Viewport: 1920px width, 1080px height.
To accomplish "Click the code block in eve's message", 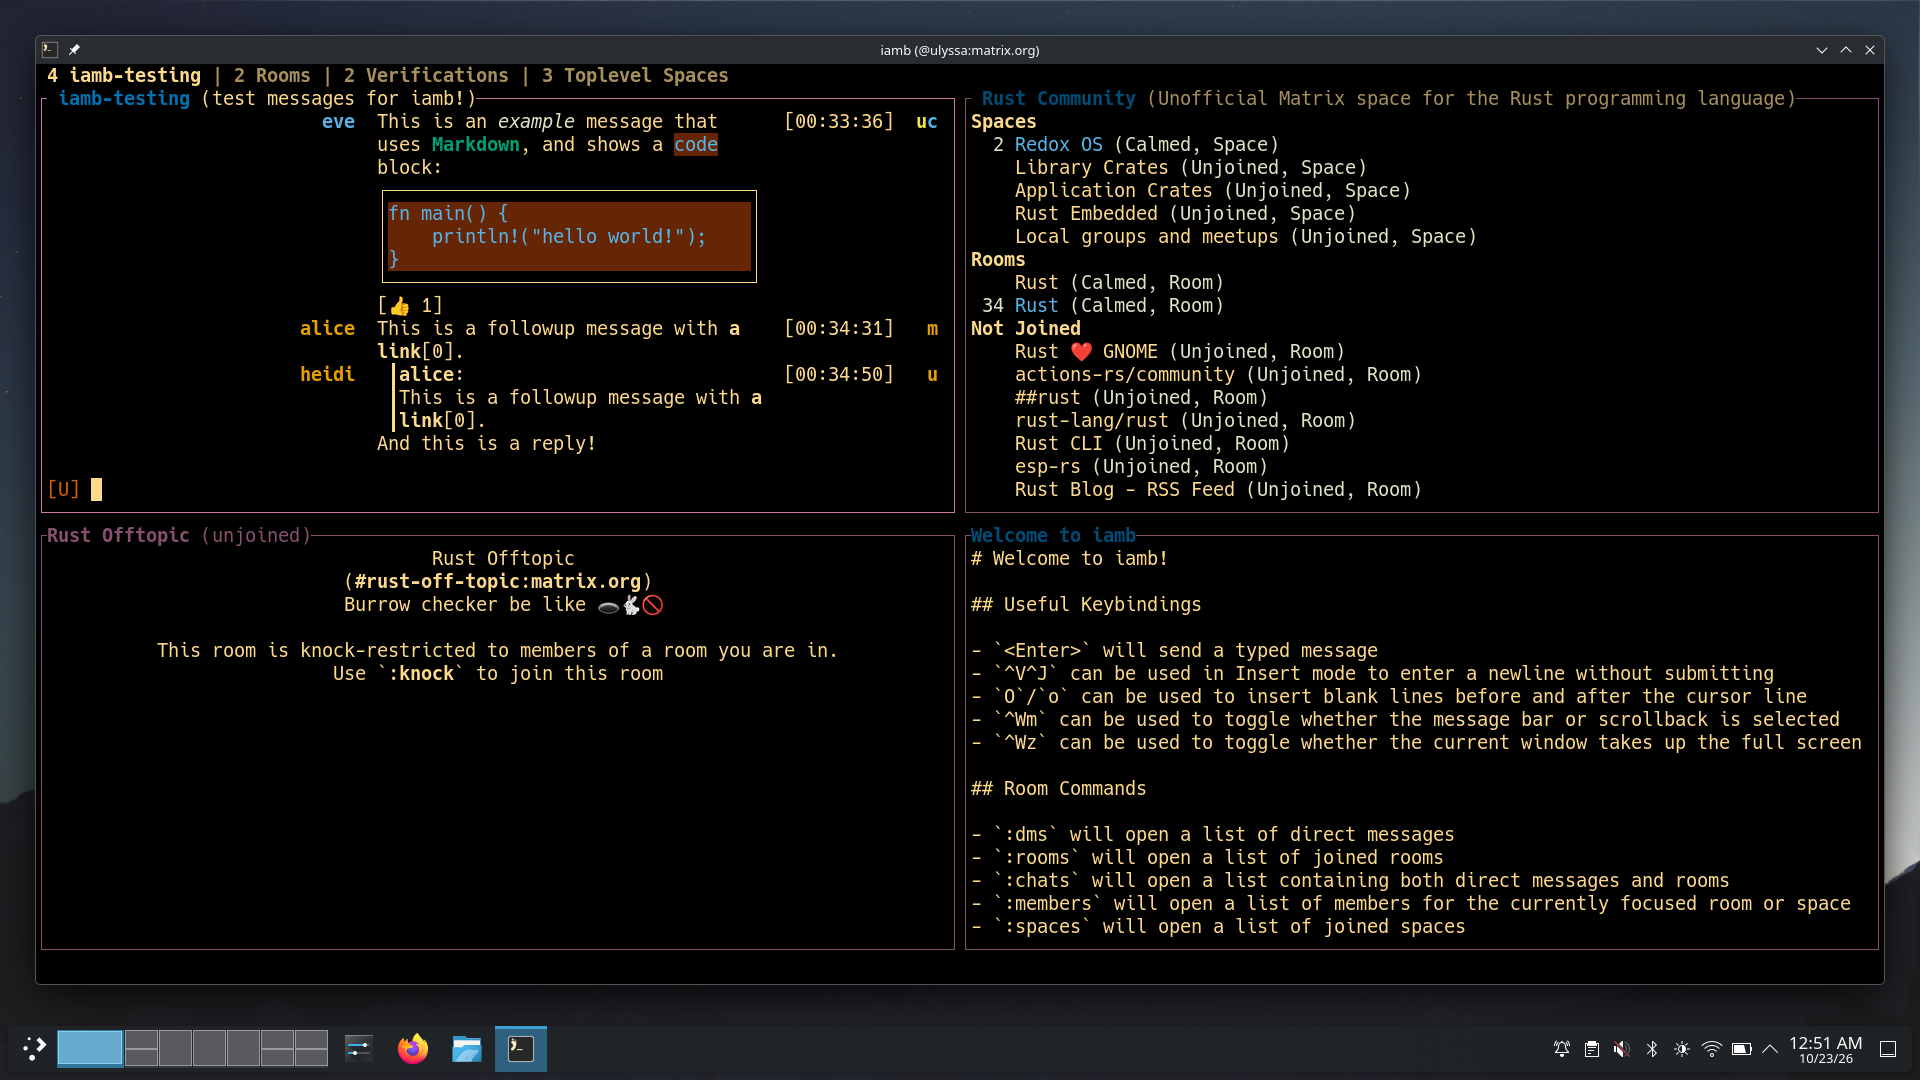I will (569, 236).
